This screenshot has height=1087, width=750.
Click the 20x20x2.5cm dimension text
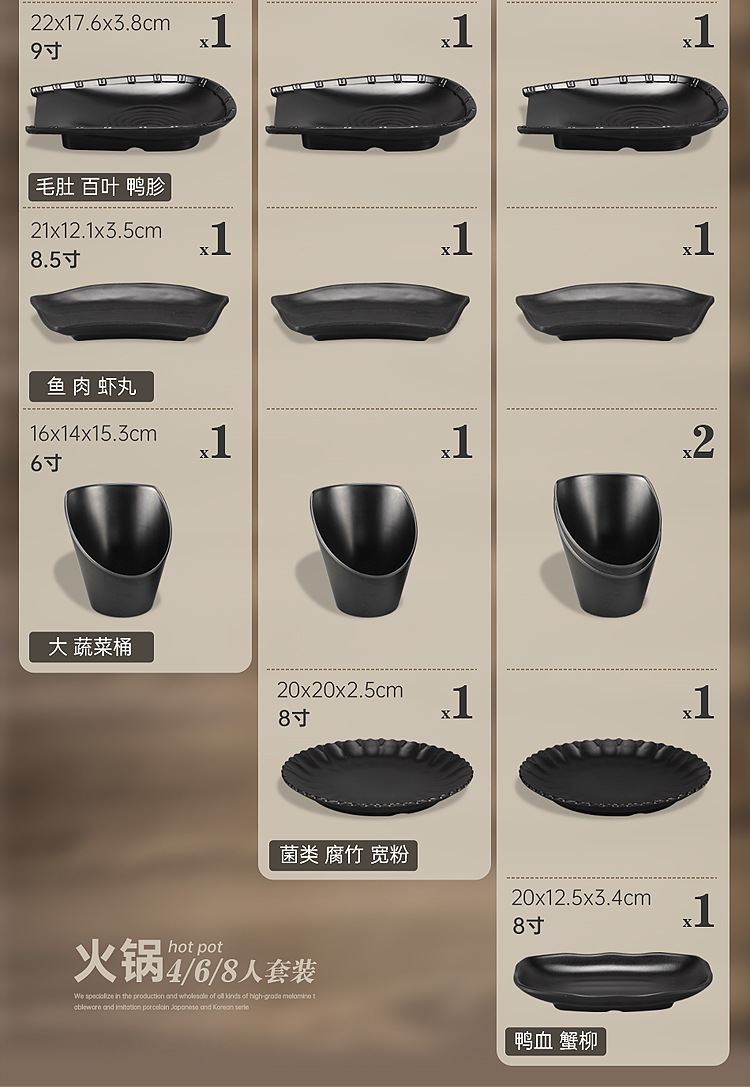click(x=340, y=690)
